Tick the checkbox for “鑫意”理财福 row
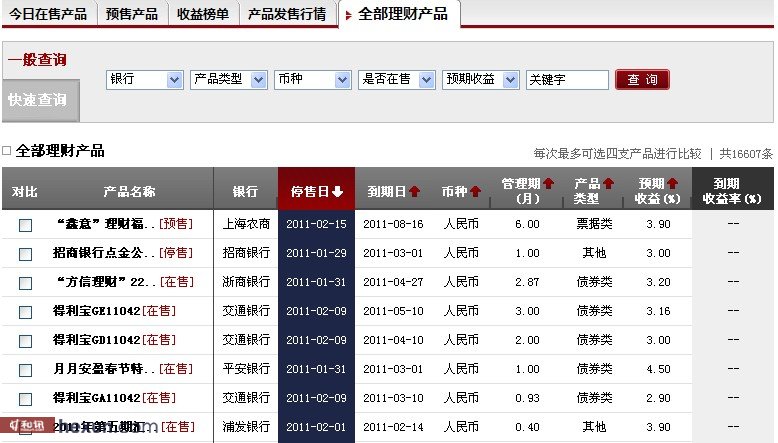 (25, 225)
